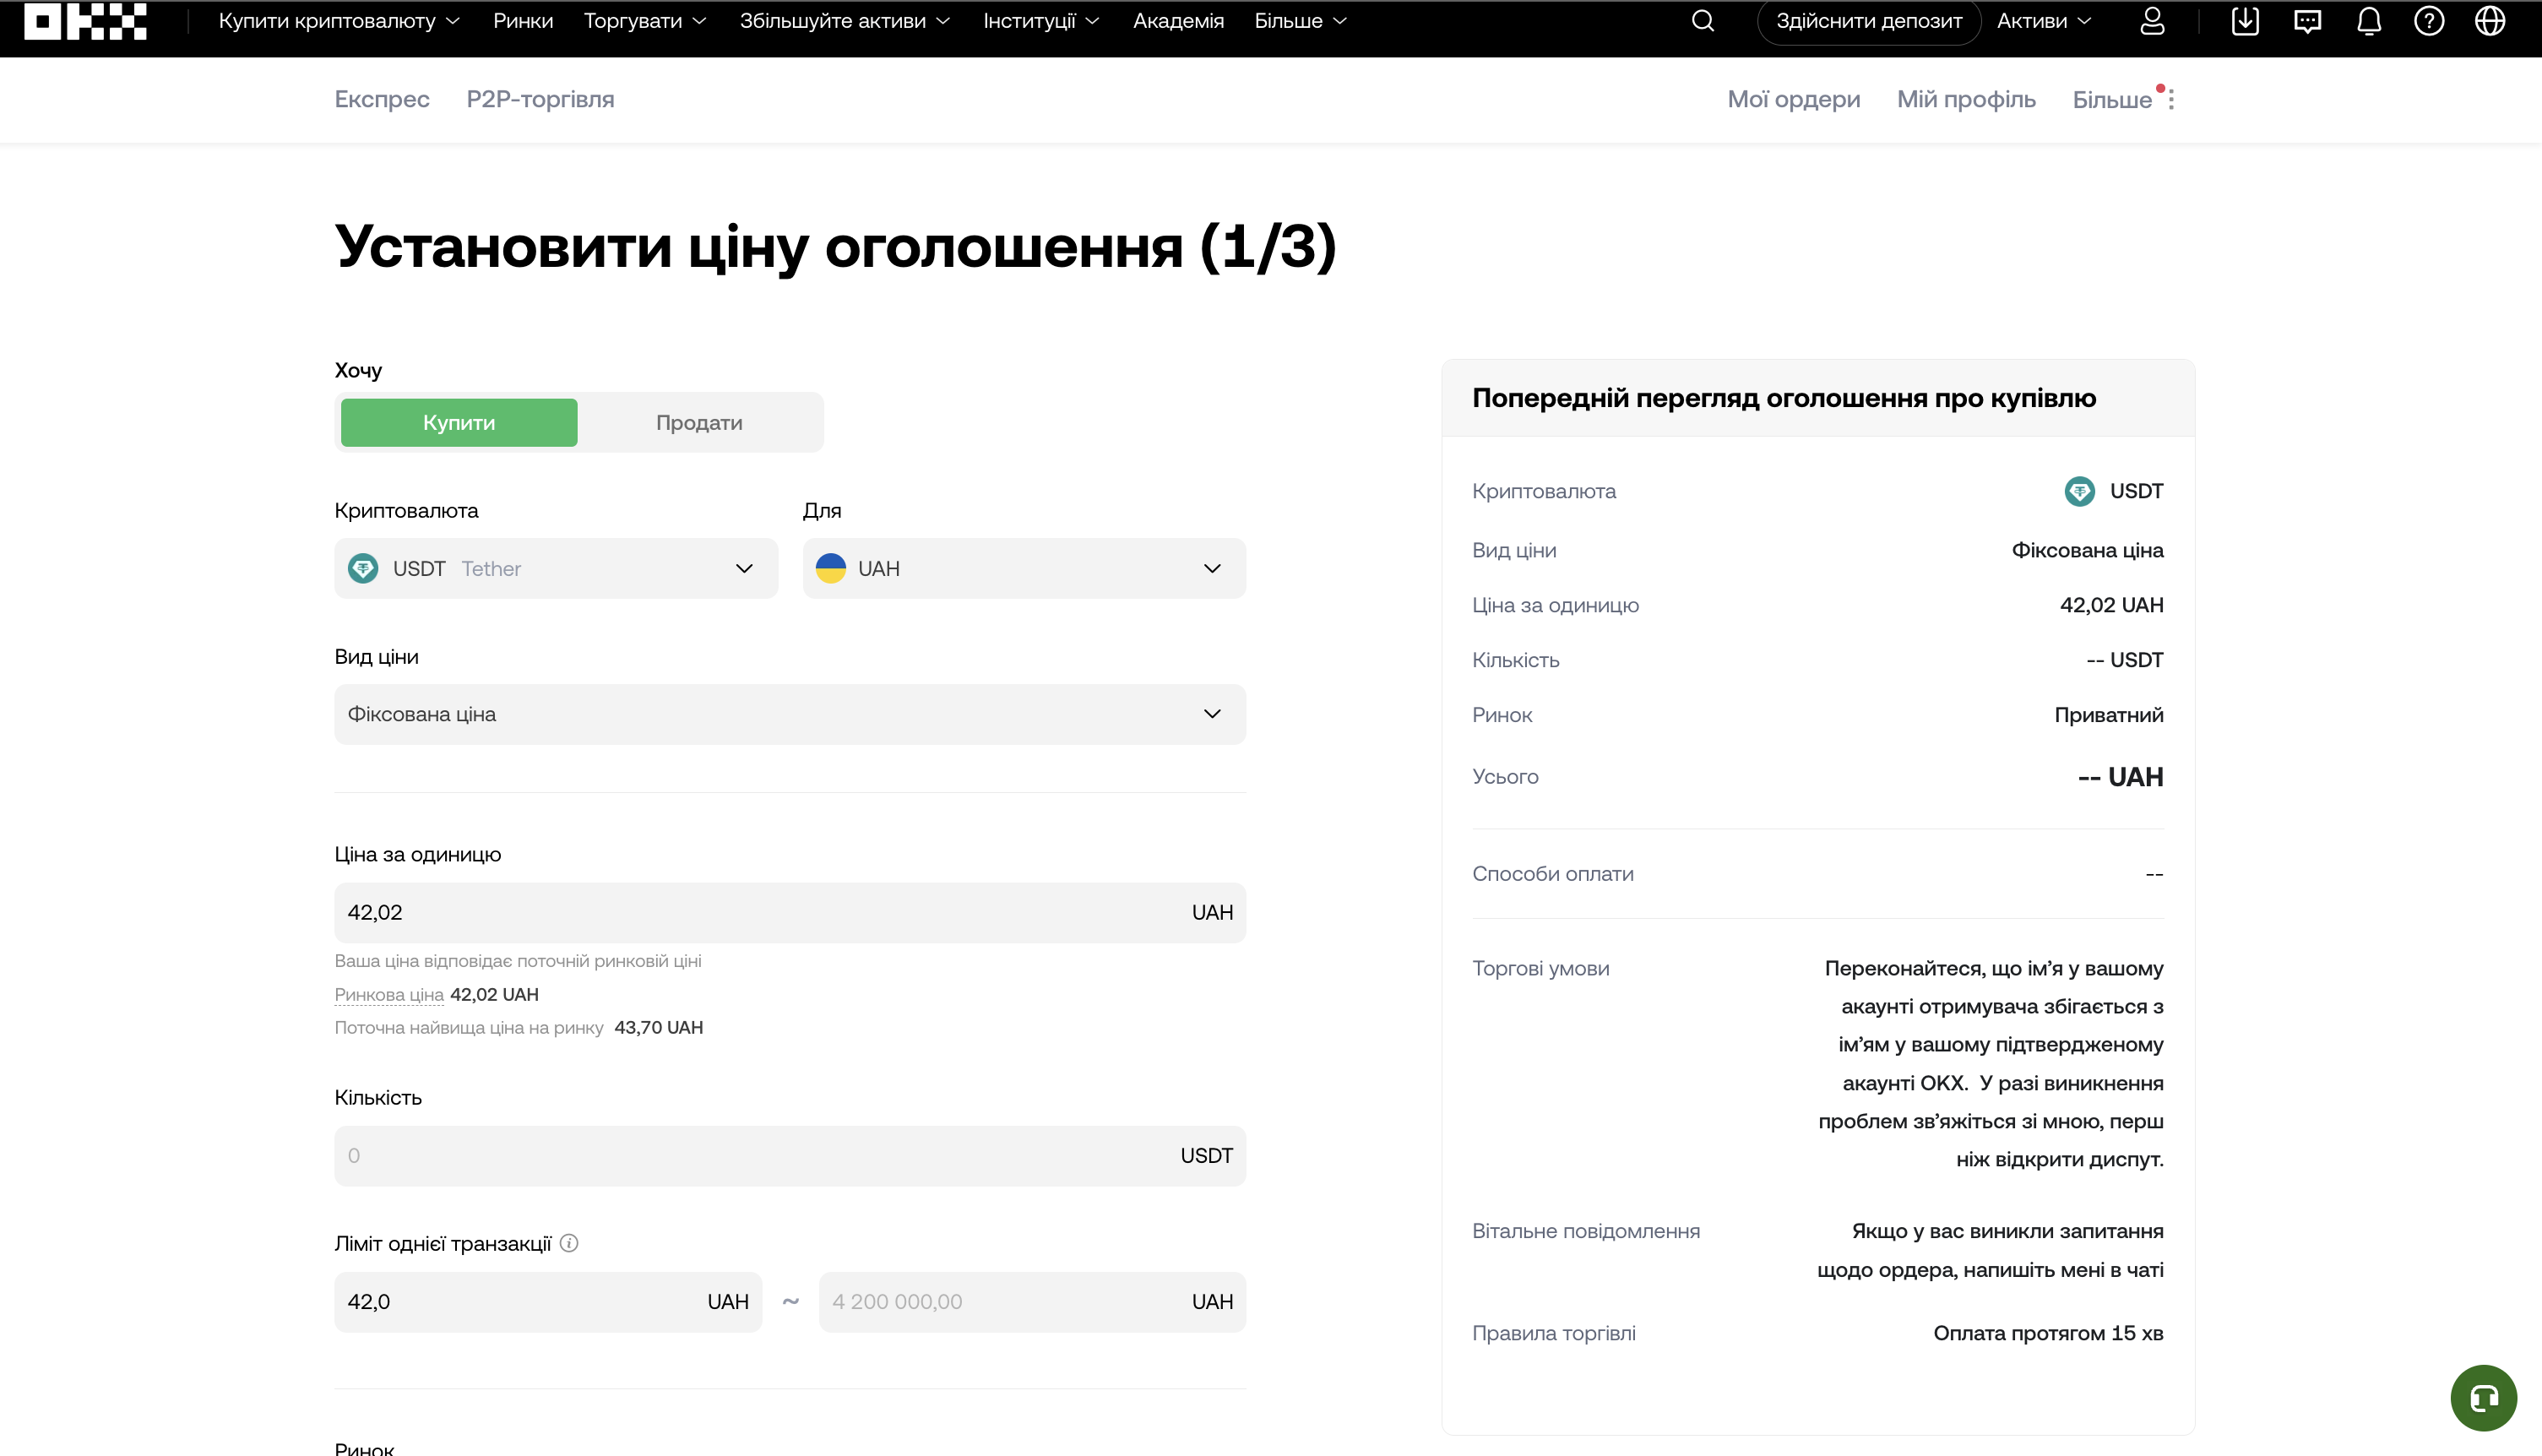The image size is (2542, 1456).
Task: Select the Продати toggle option
Action: click(x=699, y=422)
